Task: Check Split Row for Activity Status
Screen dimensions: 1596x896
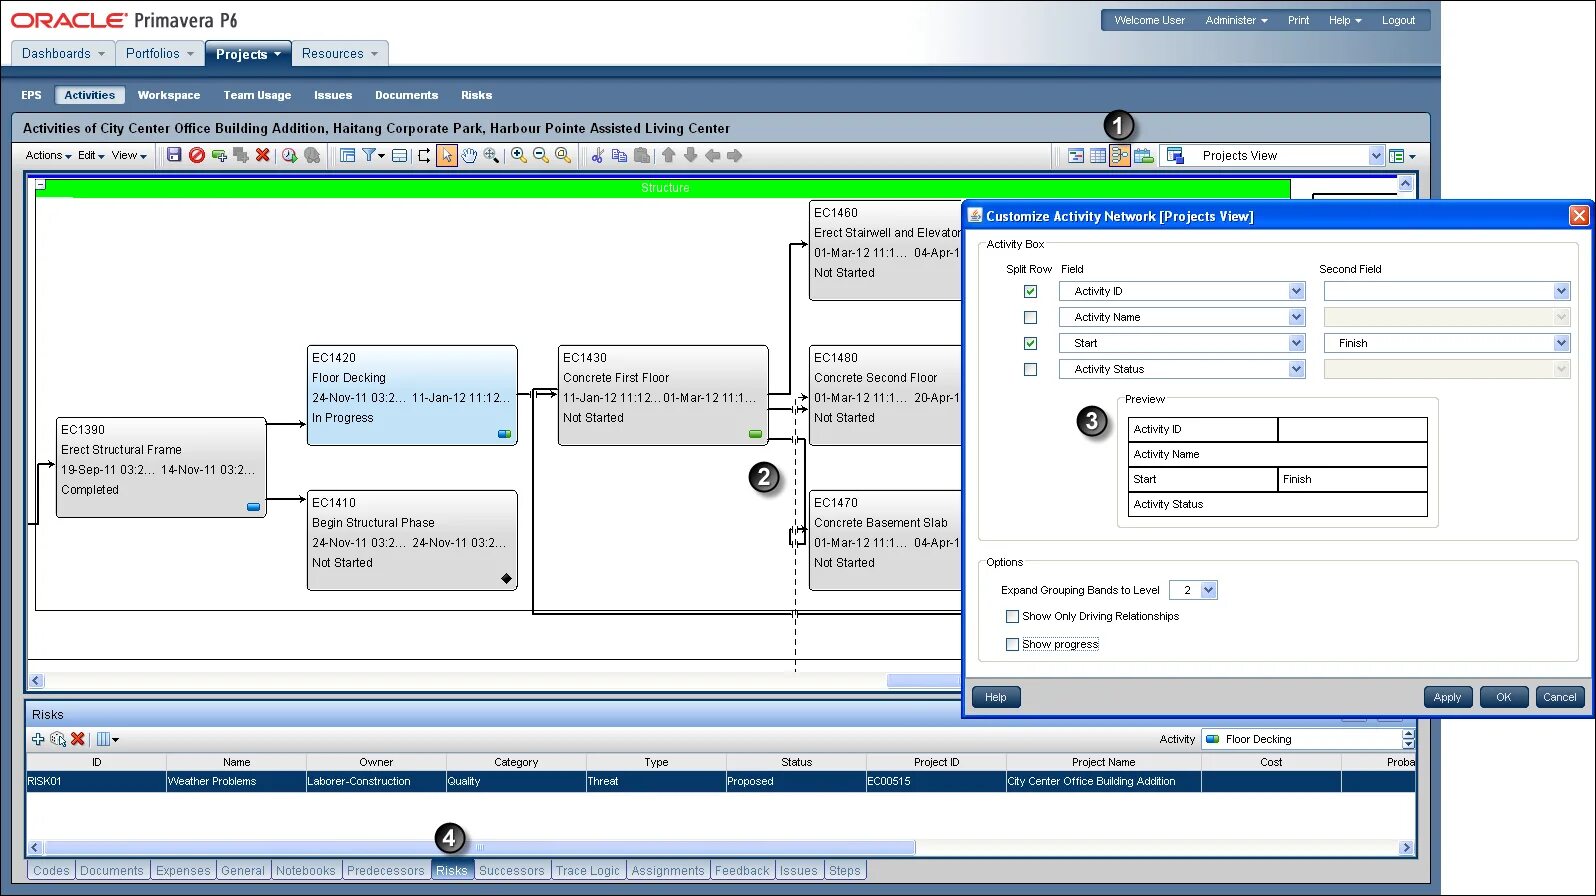Action: pyautogui.click(x=1030, y=370)
